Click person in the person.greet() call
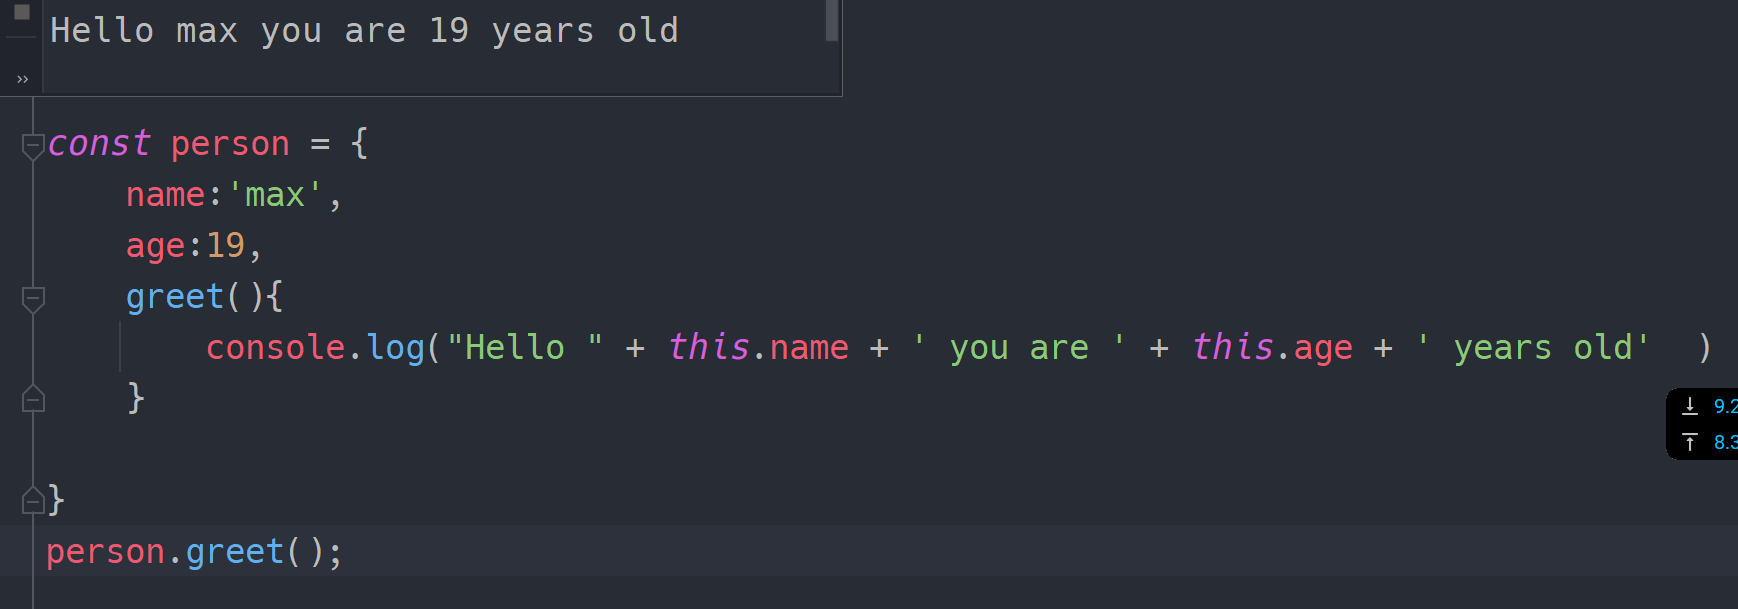Image resolution: width=1738 pixels, height=609 pixels. tap(105, 552)
